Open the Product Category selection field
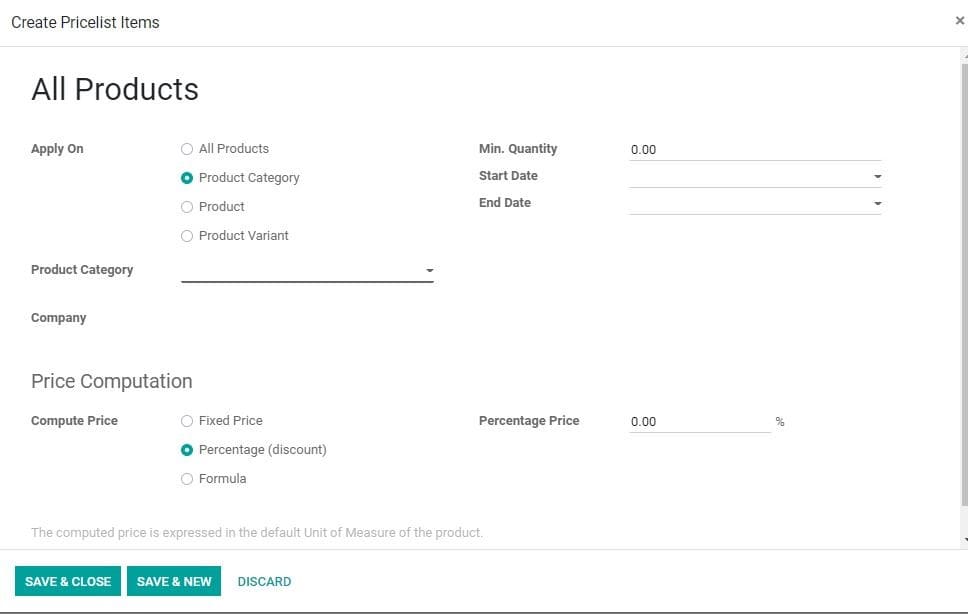 [300, 270]
